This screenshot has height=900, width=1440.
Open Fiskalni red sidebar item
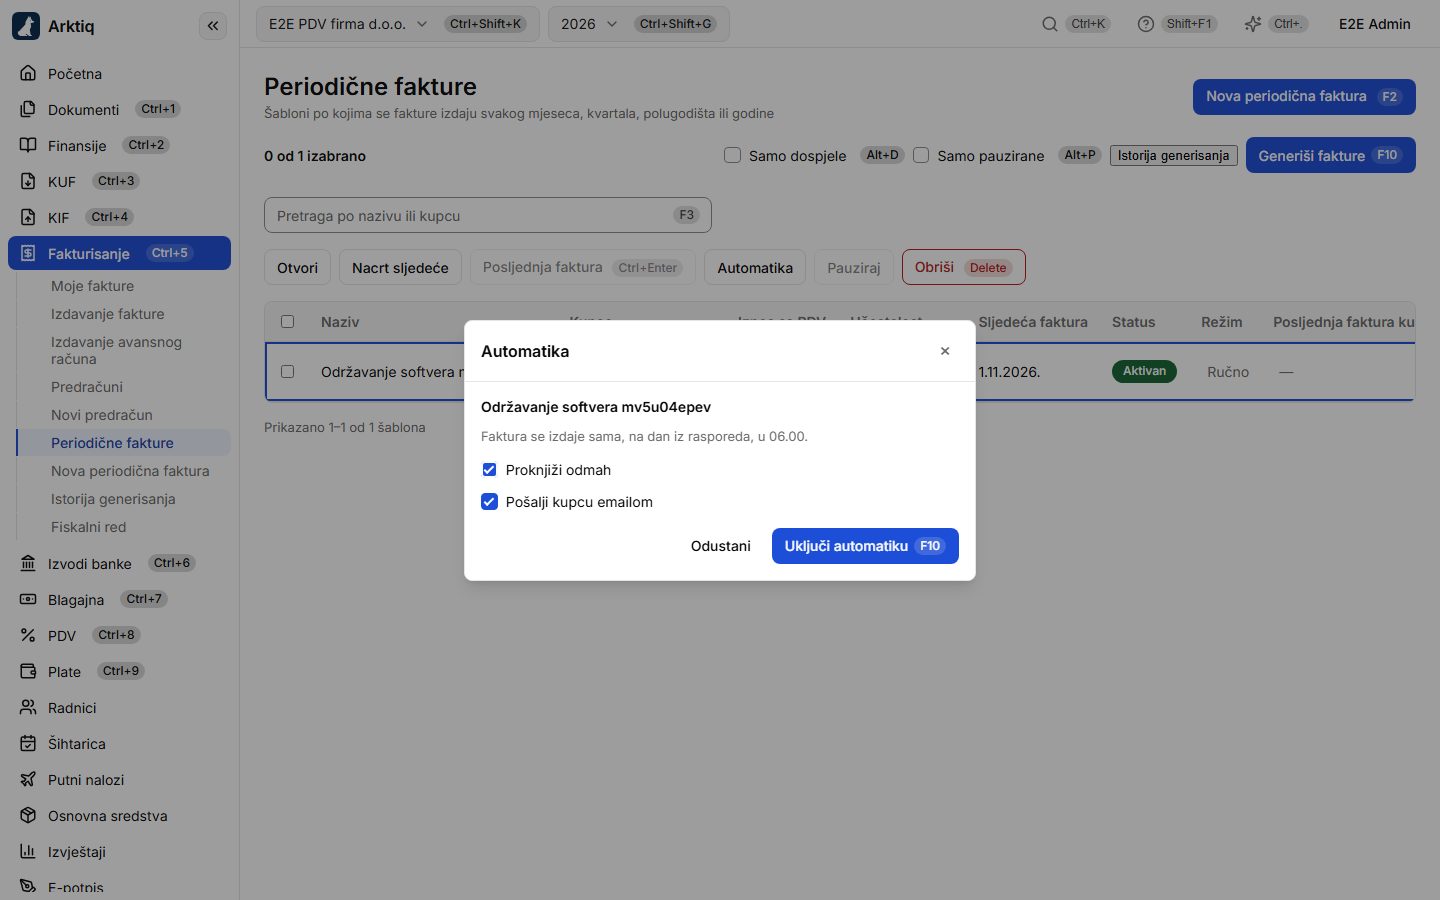89,527
